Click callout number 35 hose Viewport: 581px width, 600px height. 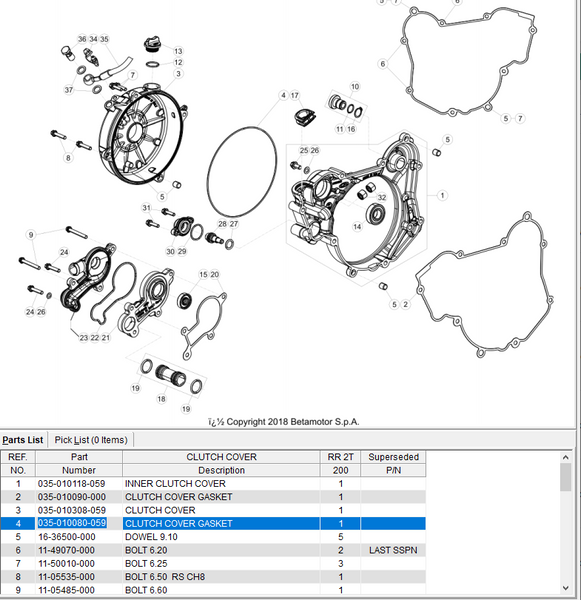[x=104, y=39]
